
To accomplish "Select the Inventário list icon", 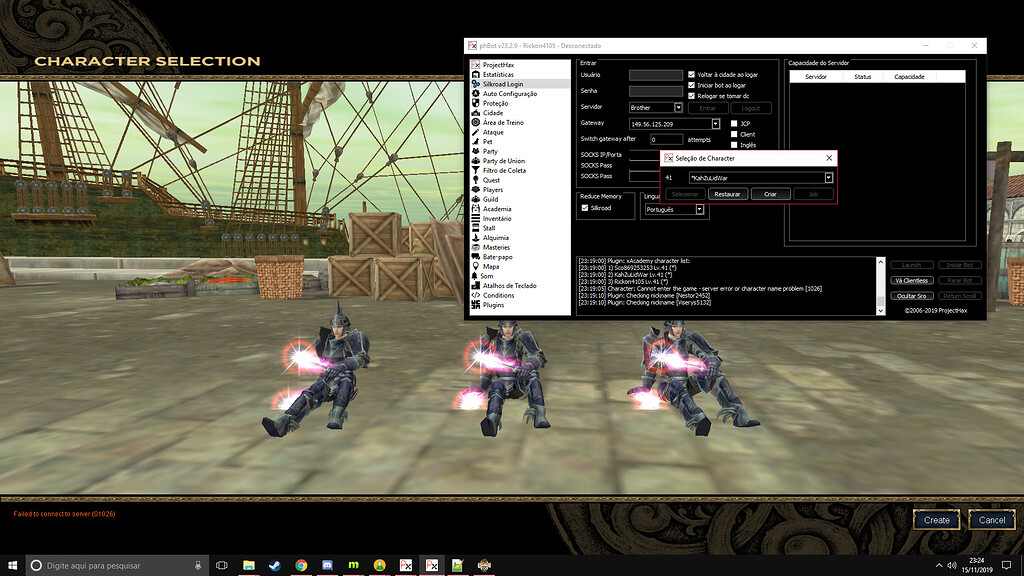I will [475, 219].
